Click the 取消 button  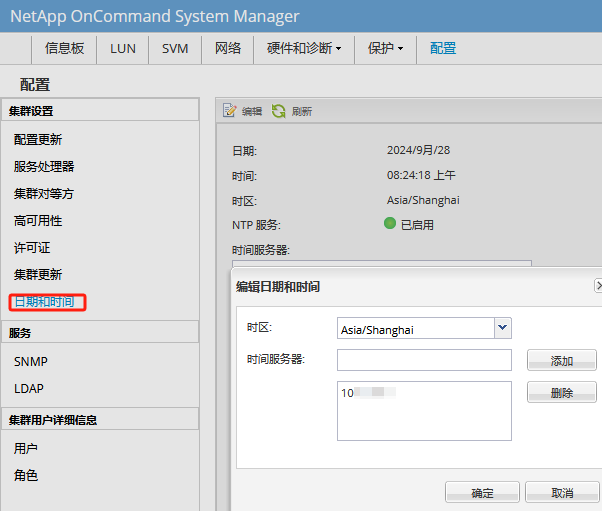click(x=562, y=492)
